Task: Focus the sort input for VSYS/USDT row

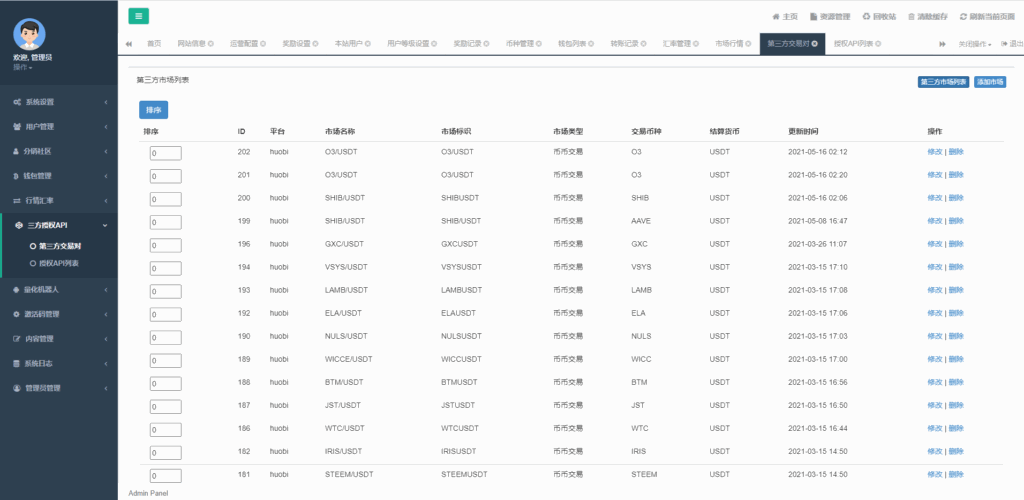Action: pos(166,268)
